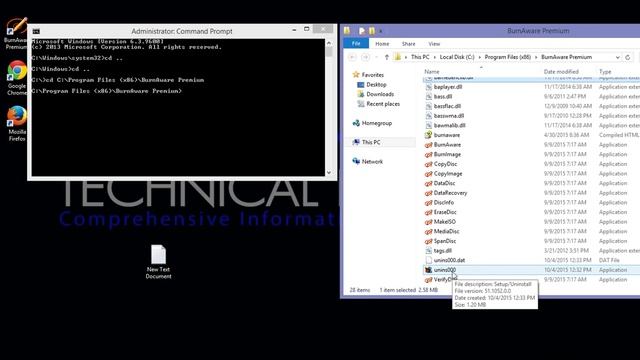Open Downloads in the navigation pane
640x360 pixels.
(376, 94)
